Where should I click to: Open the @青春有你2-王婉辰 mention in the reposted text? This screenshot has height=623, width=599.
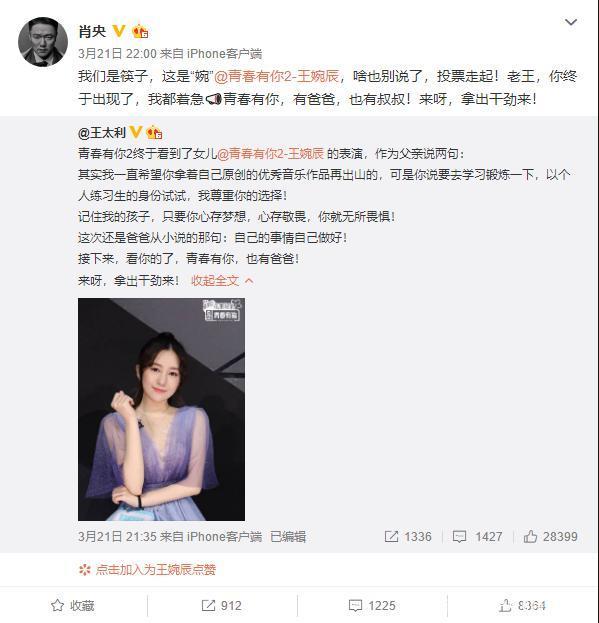click(271, 153)
